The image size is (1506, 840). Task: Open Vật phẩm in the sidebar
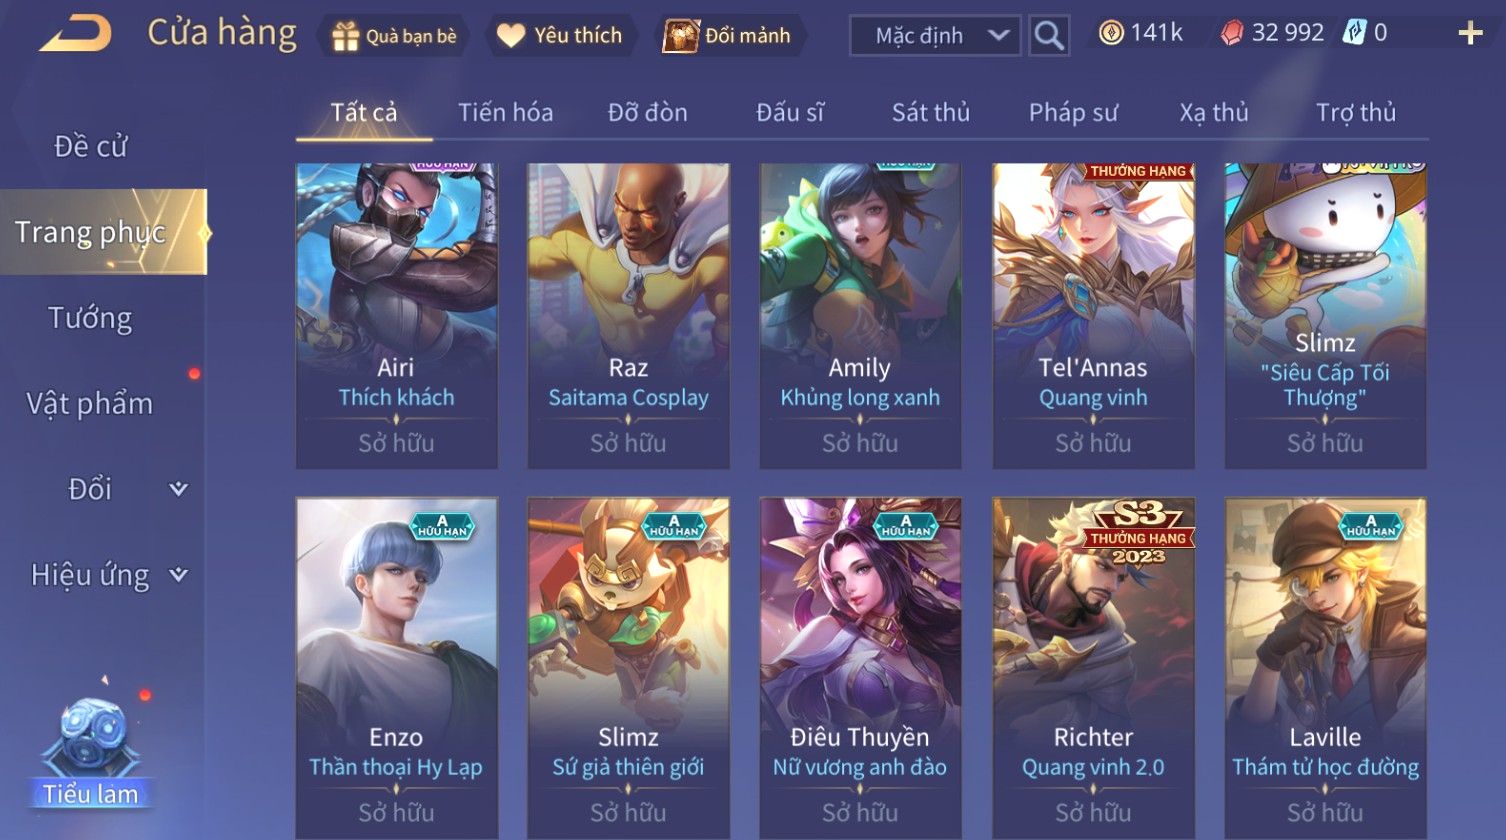pos(90,404)
